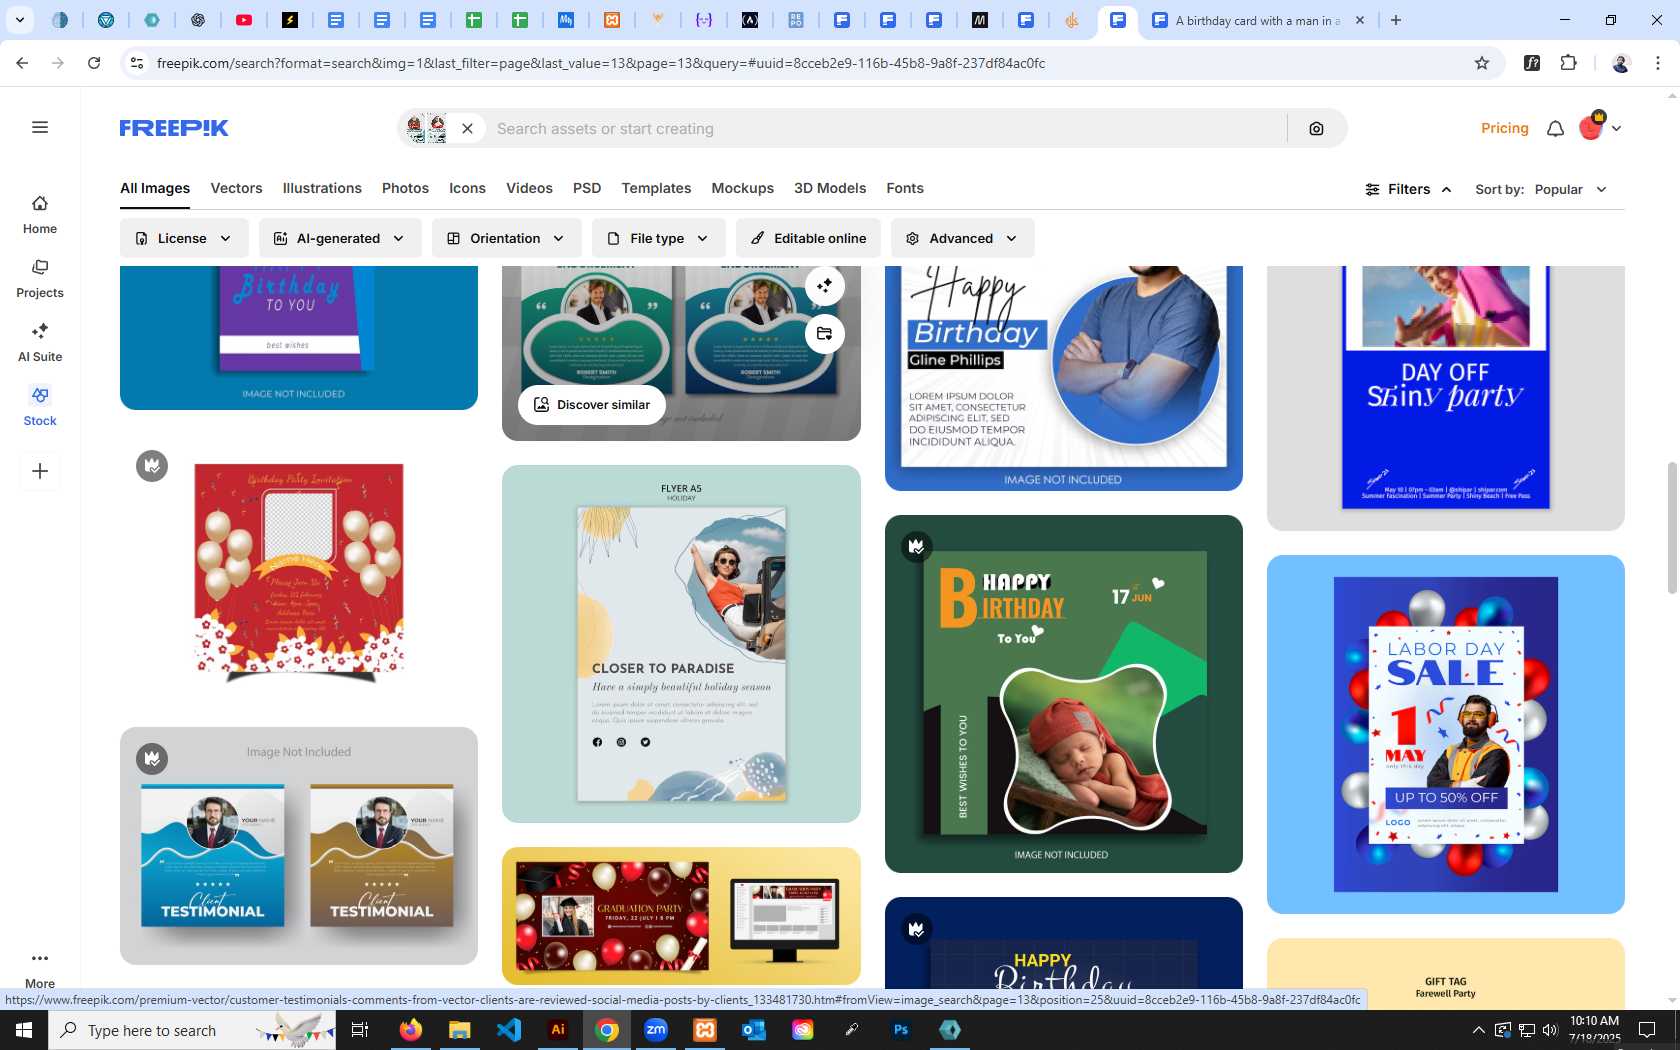Click the Freepik logo

(x=174, y=128)
